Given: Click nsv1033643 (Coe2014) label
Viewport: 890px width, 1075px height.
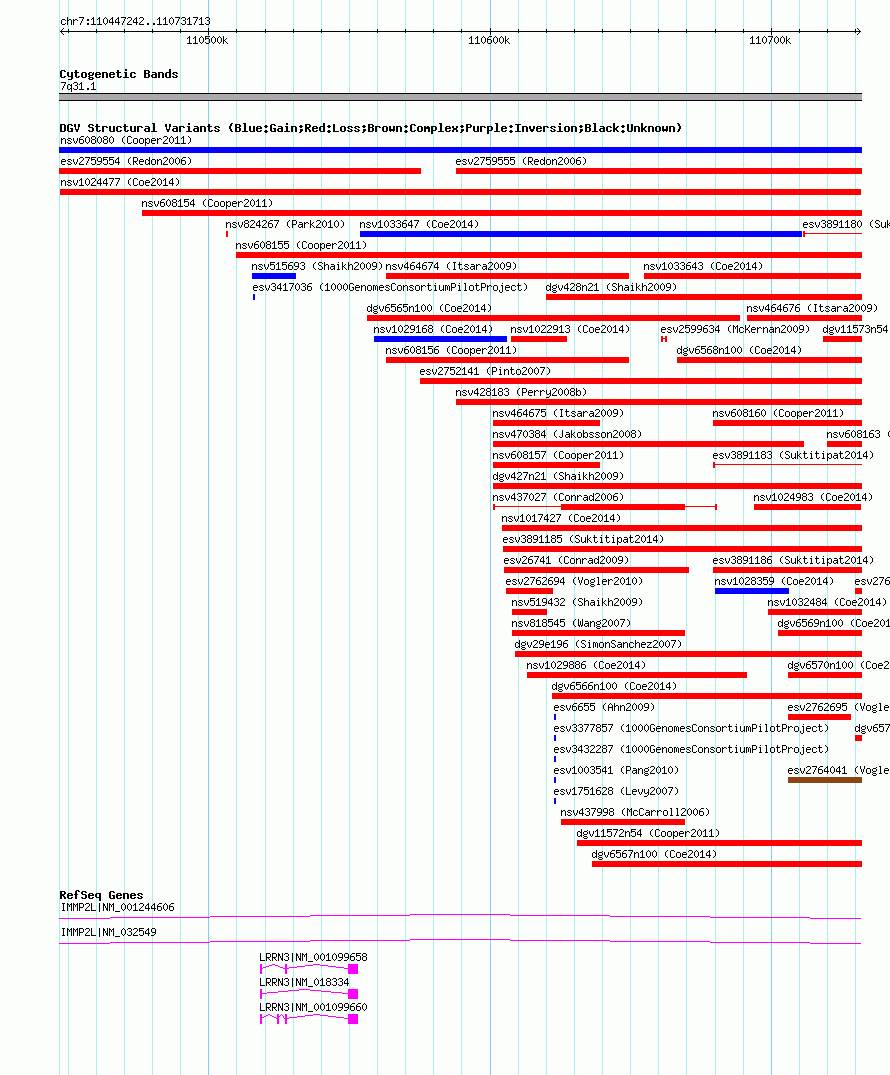Looking at the screenshot, I should pyautogui.click(x=703, y=266).
